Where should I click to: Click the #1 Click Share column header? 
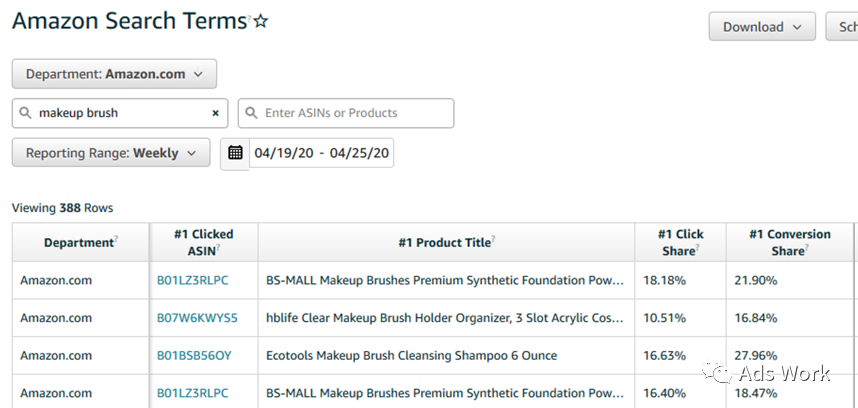[x=680, y=242]
